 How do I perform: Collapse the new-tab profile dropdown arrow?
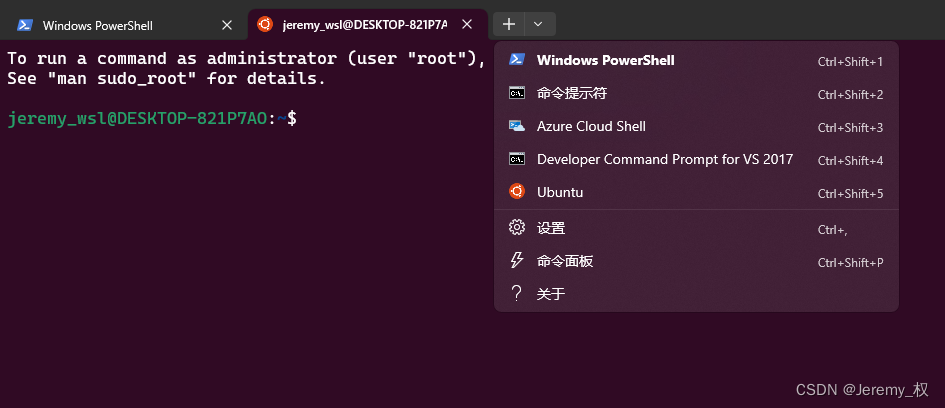click(x=540, y=24)
